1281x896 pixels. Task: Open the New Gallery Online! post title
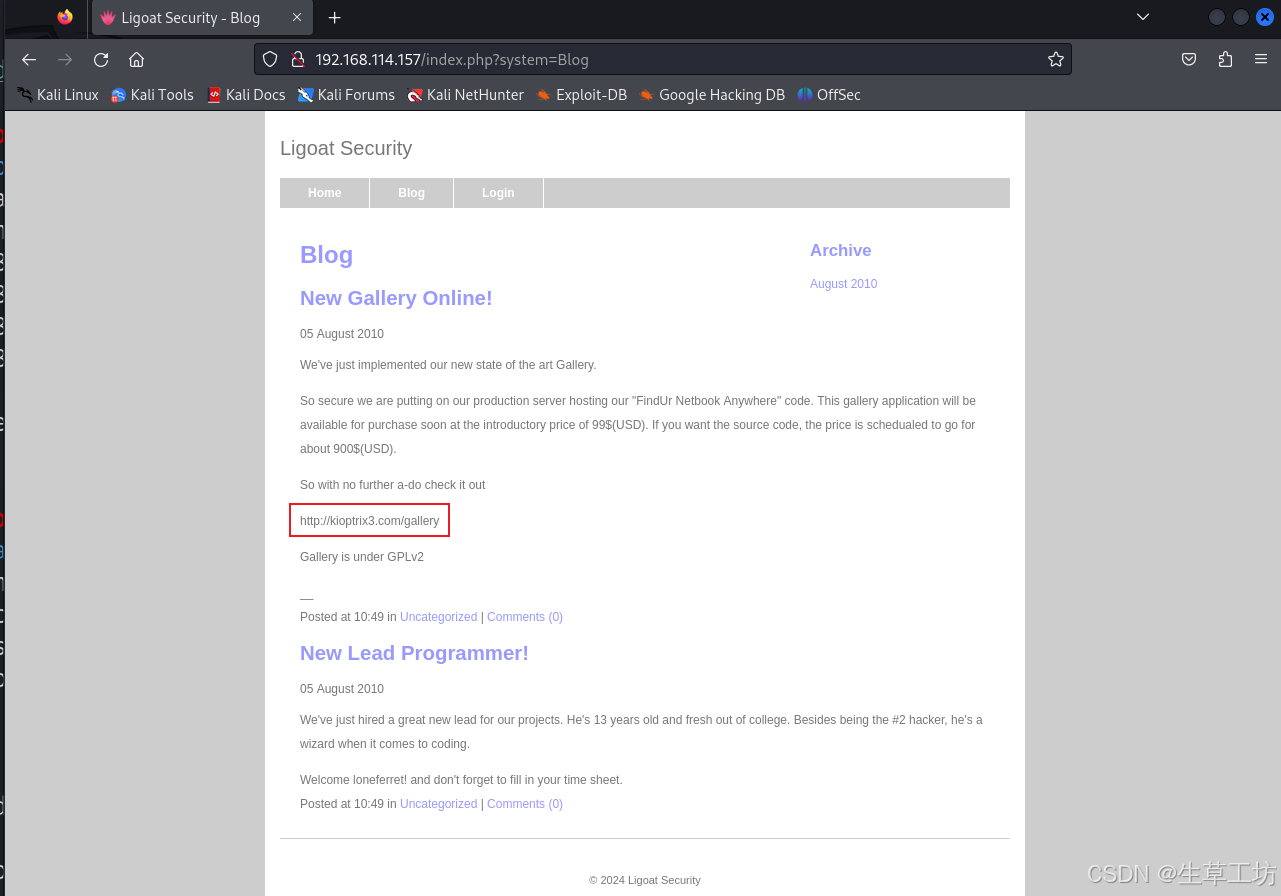point(396,298)
